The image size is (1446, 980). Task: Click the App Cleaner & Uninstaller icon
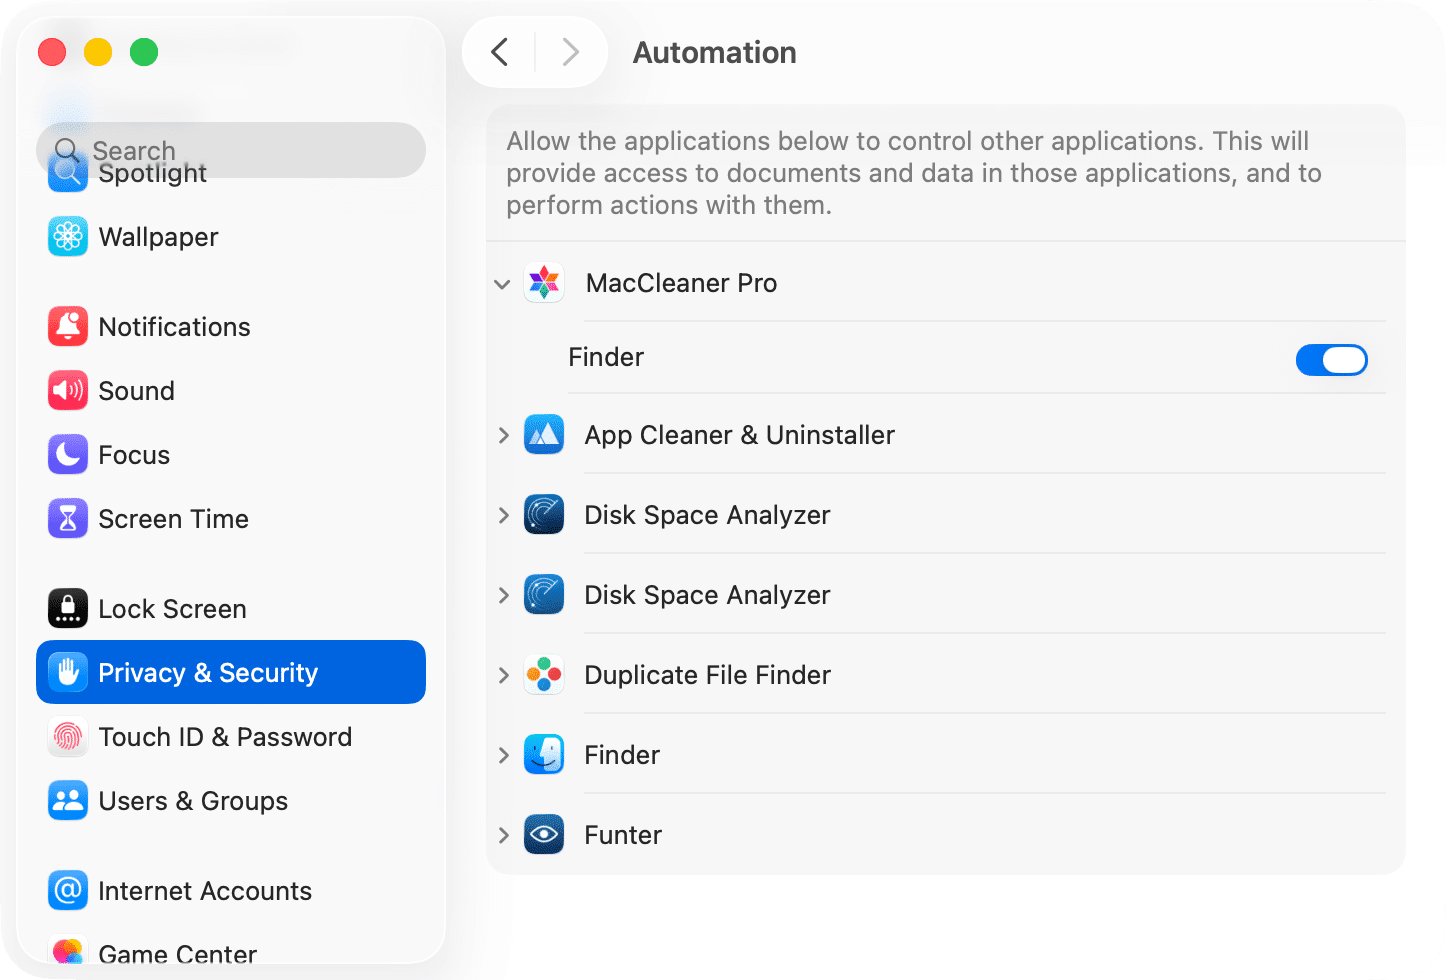point(544,435)
